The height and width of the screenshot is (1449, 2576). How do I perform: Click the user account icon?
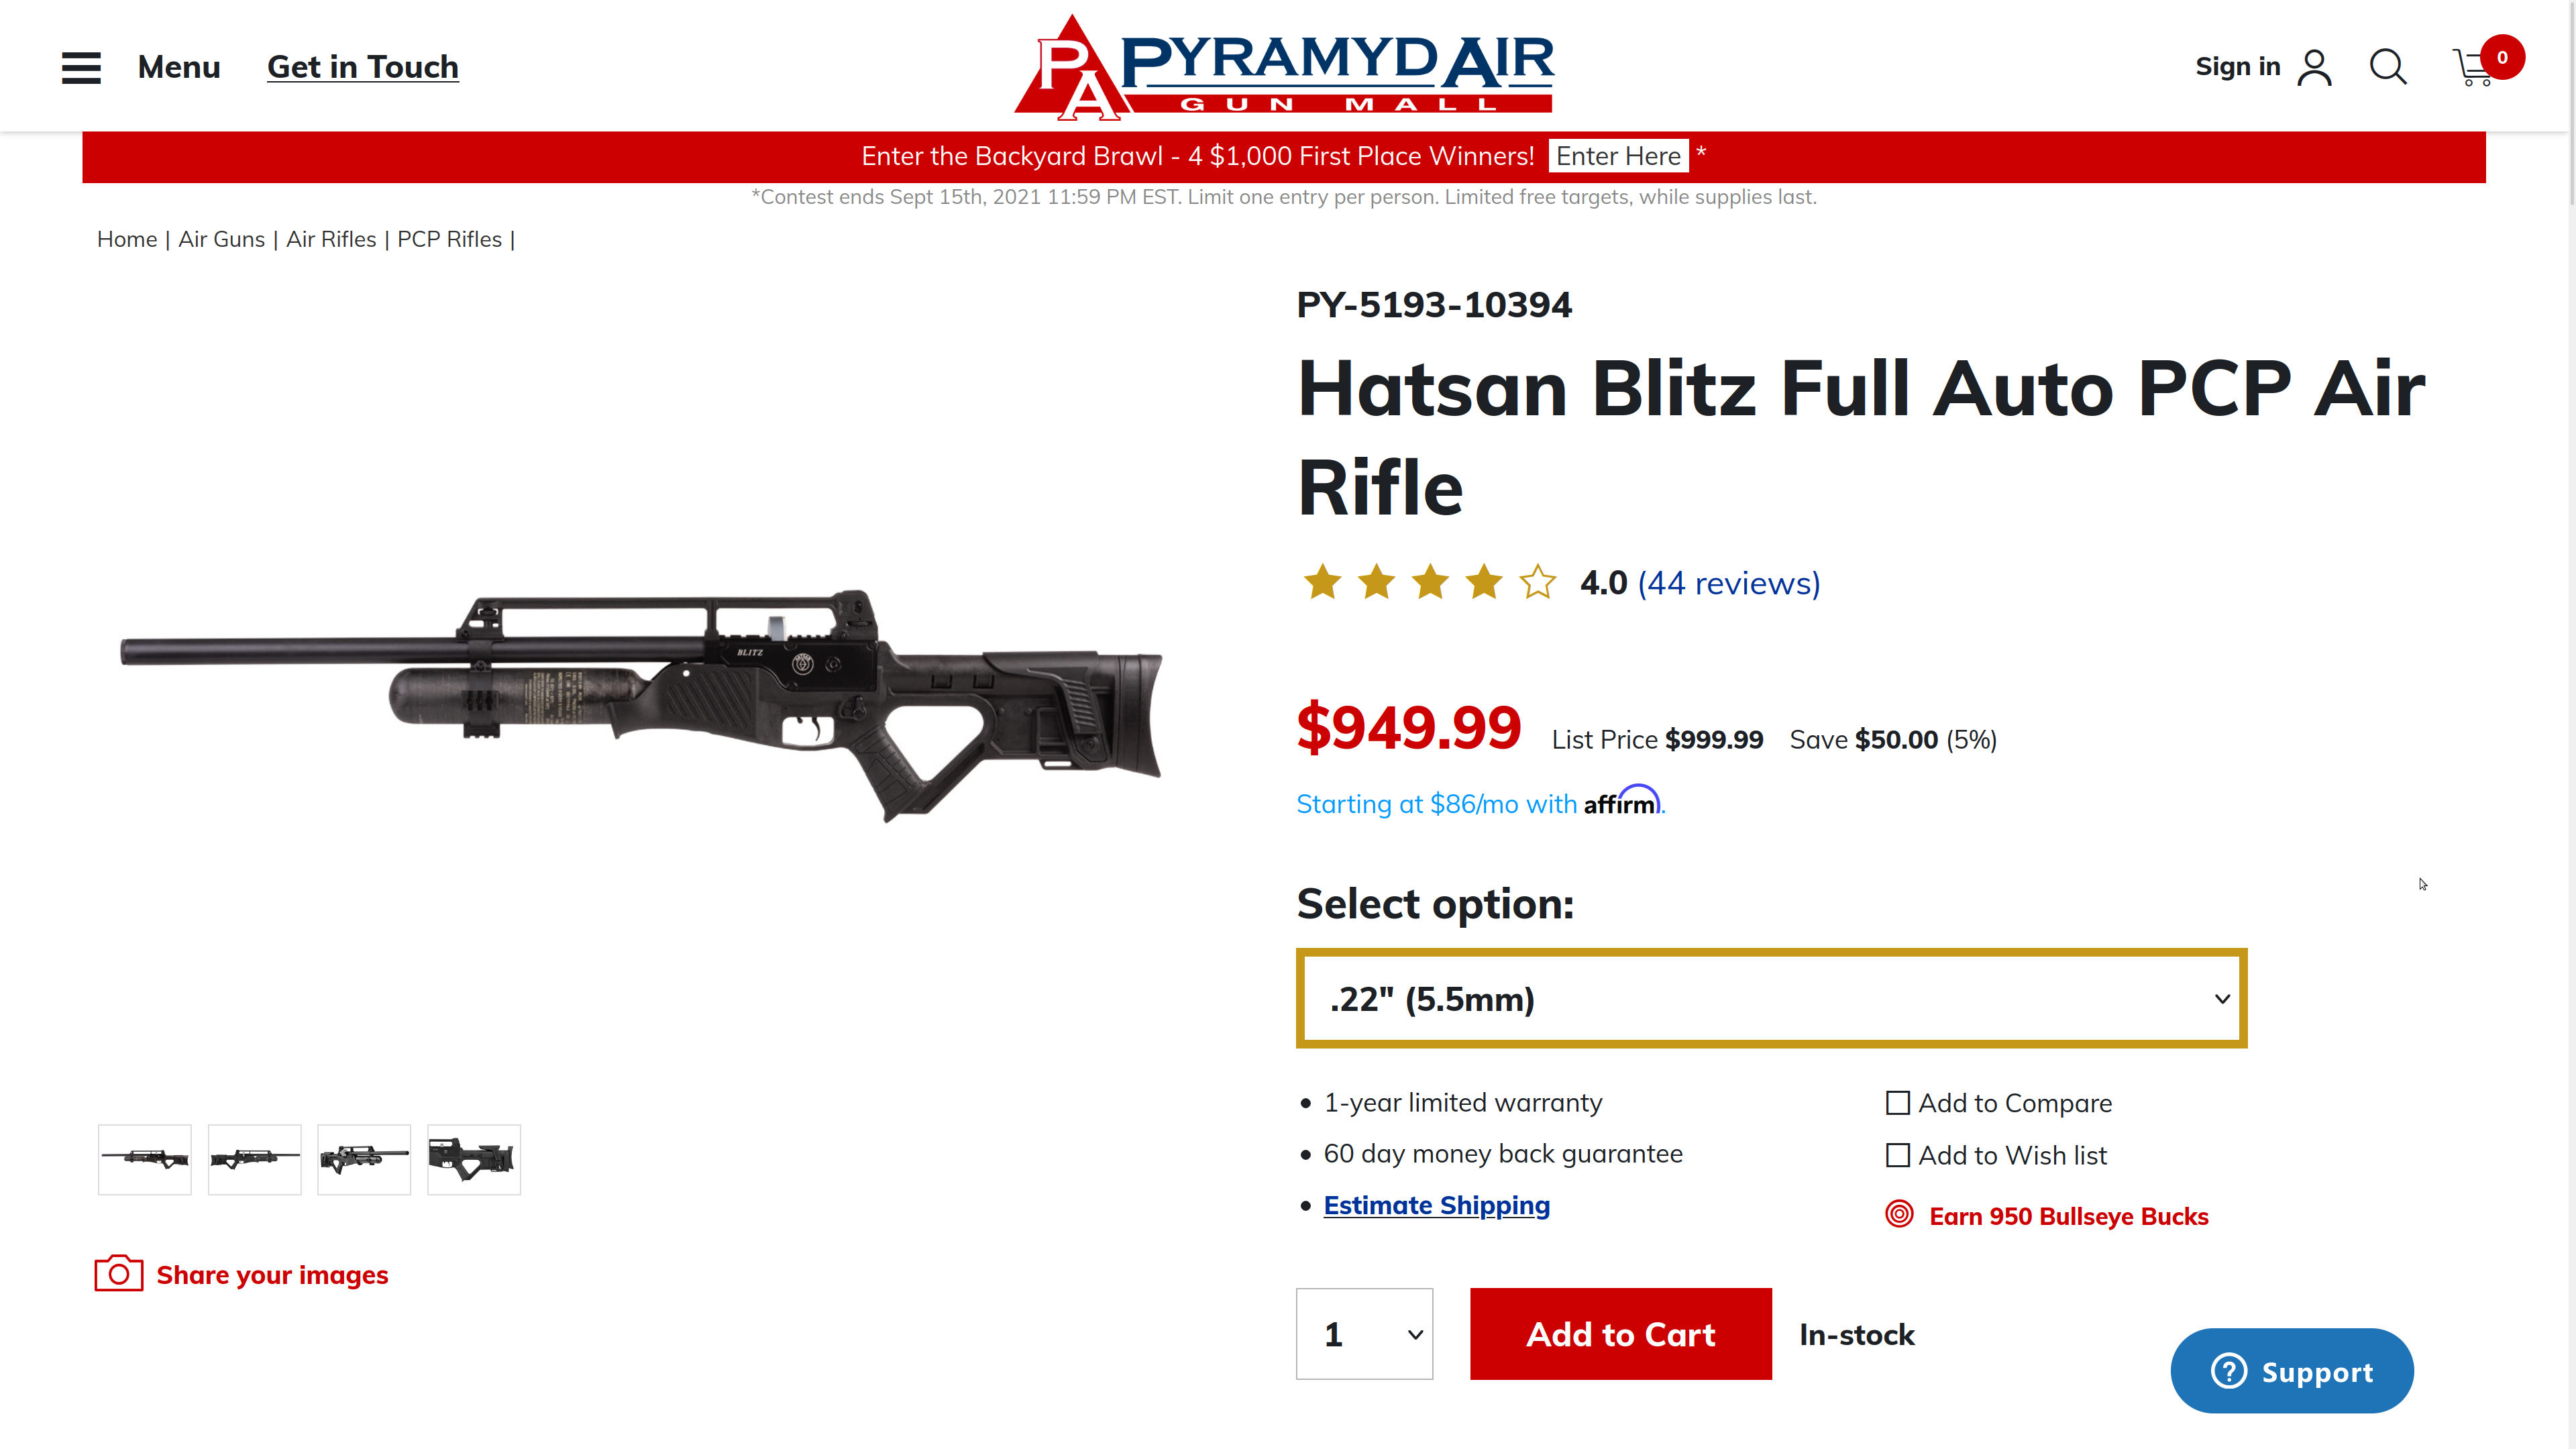(2314, 67)
